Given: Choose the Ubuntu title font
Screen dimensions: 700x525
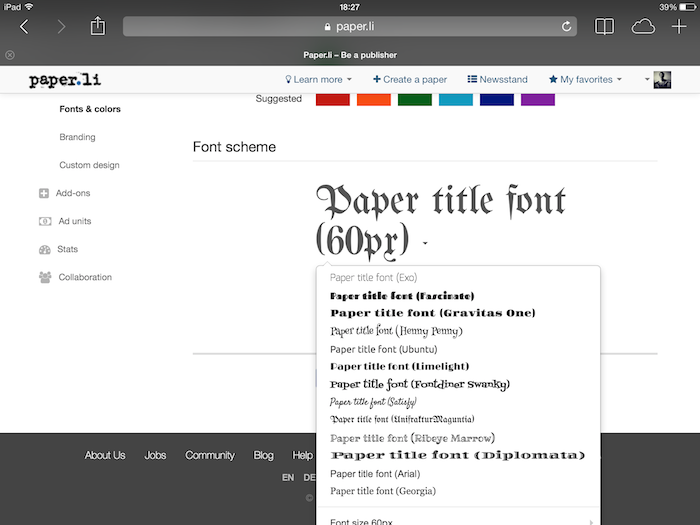Looking at the screenshot, I should coord(383,349).
